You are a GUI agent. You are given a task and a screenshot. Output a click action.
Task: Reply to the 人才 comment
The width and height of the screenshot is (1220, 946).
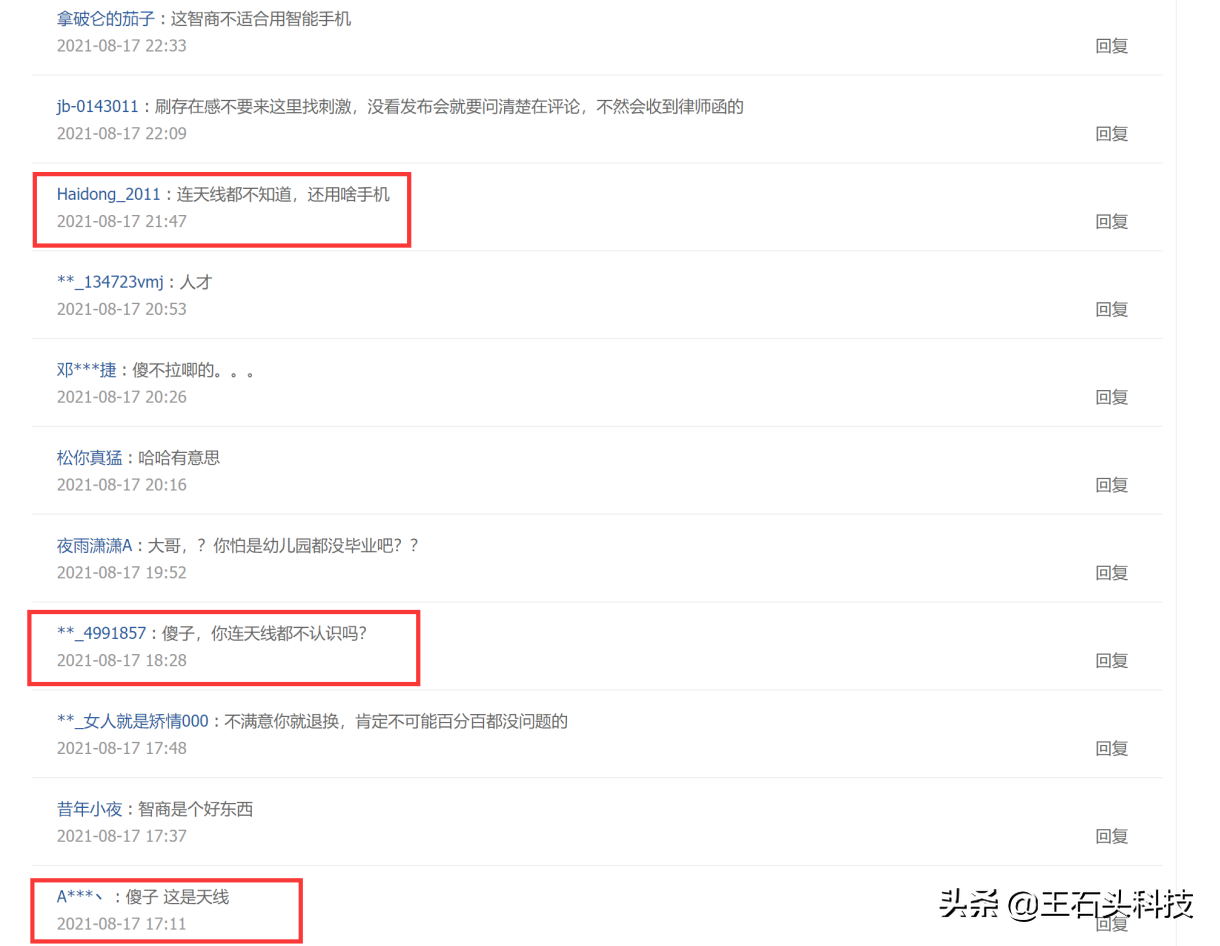click(1112, 310)
